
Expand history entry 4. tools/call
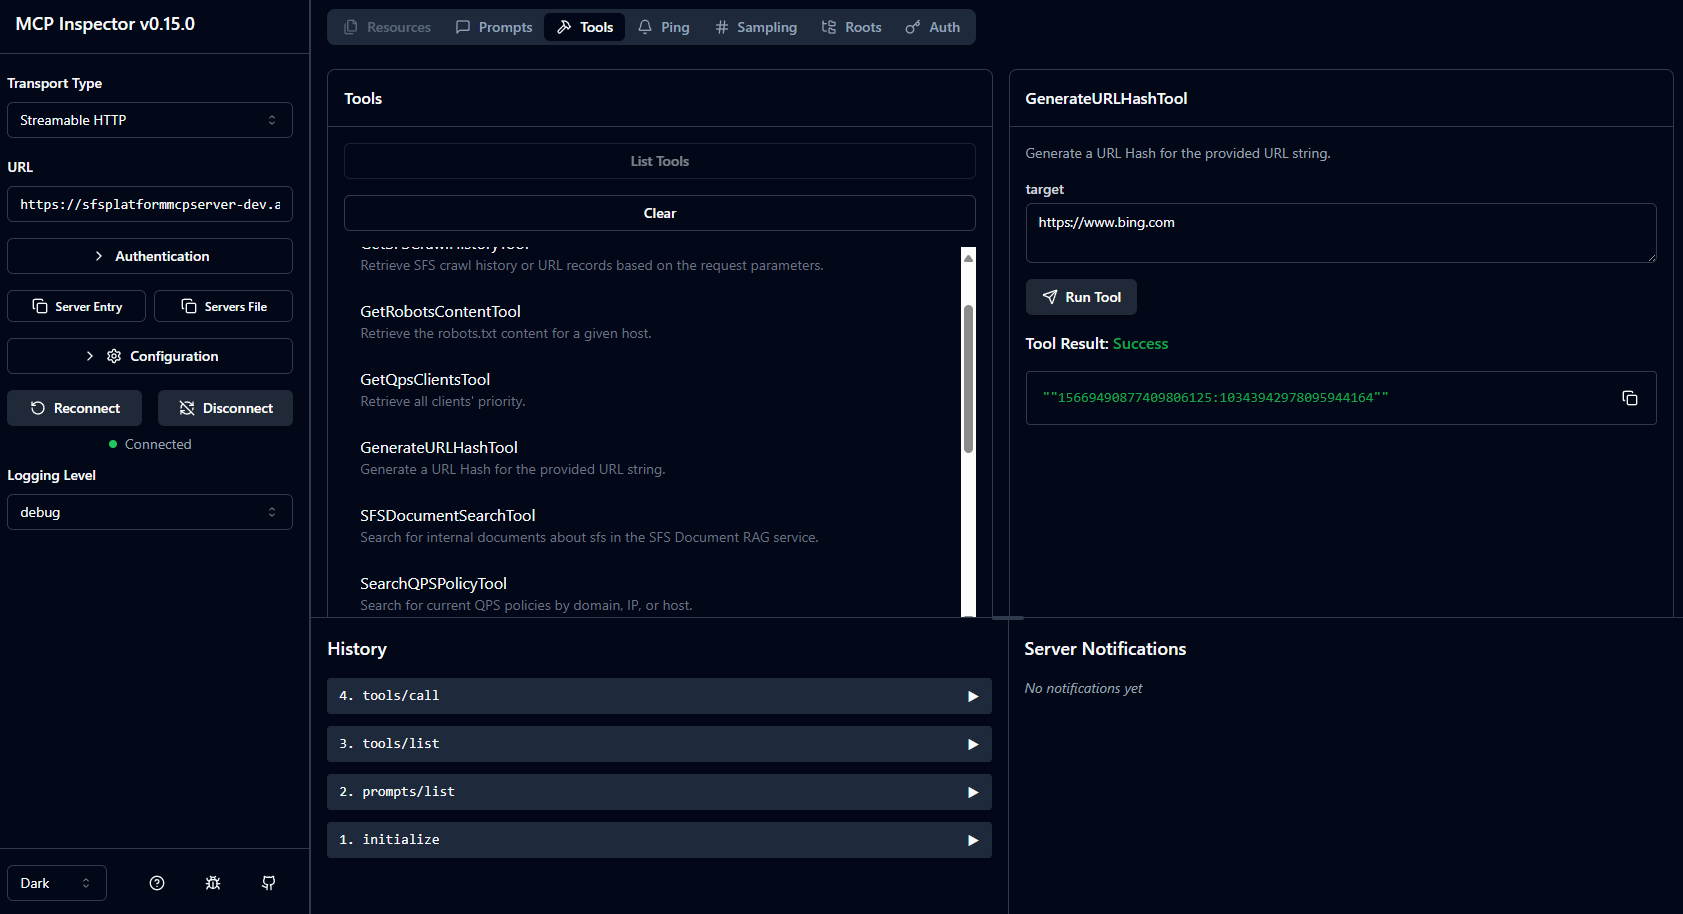tap(659, 696)
